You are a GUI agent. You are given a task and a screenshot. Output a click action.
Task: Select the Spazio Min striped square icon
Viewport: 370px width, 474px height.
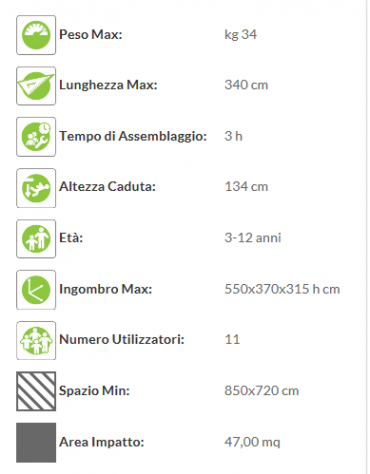[36, 391]
